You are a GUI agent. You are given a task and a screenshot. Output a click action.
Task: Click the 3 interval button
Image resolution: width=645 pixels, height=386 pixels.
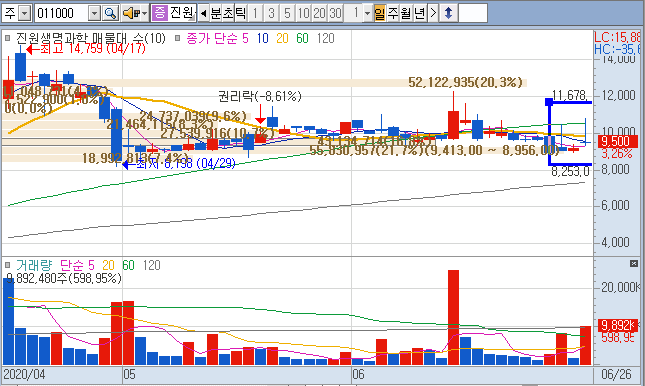click(x=271, y=13)
